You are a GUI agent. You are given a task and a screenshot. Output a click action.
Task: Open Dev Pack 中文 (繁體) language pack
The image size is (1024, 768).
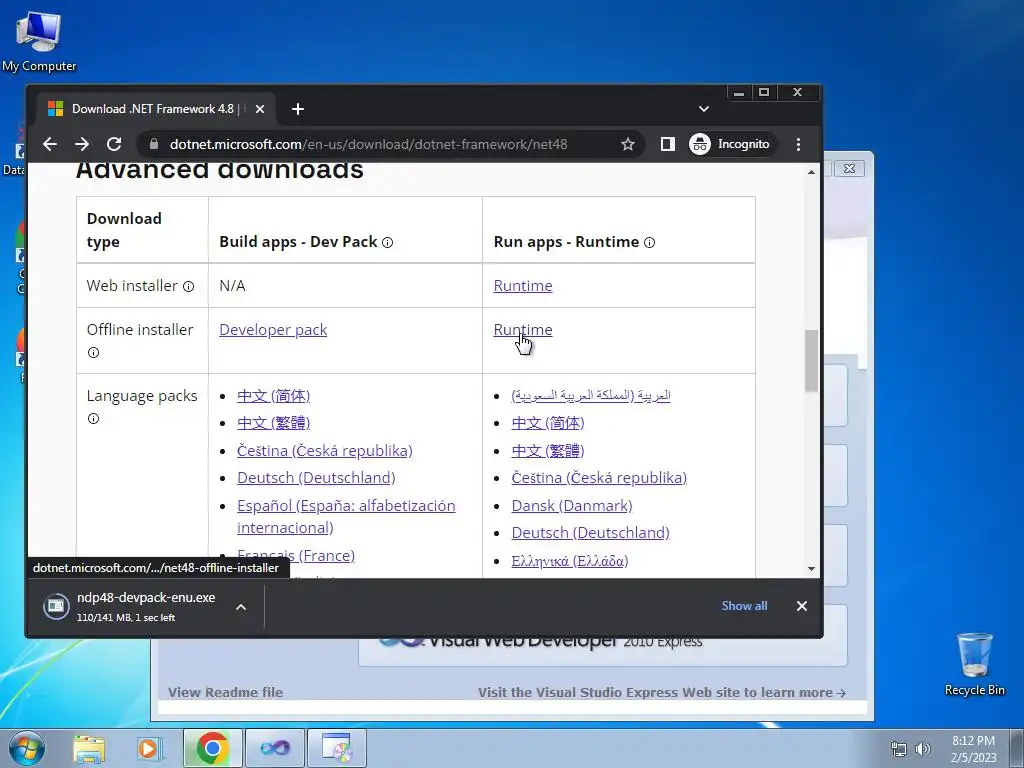click(x=273, y=423)
